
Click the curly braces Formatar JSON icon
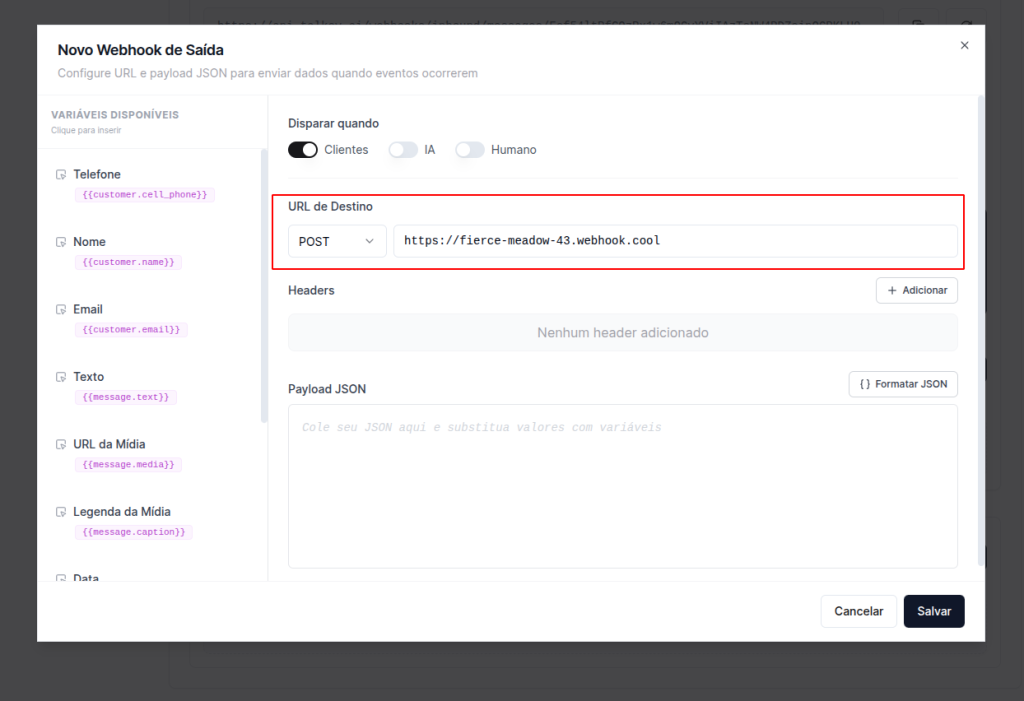click(x=865, y=384)
